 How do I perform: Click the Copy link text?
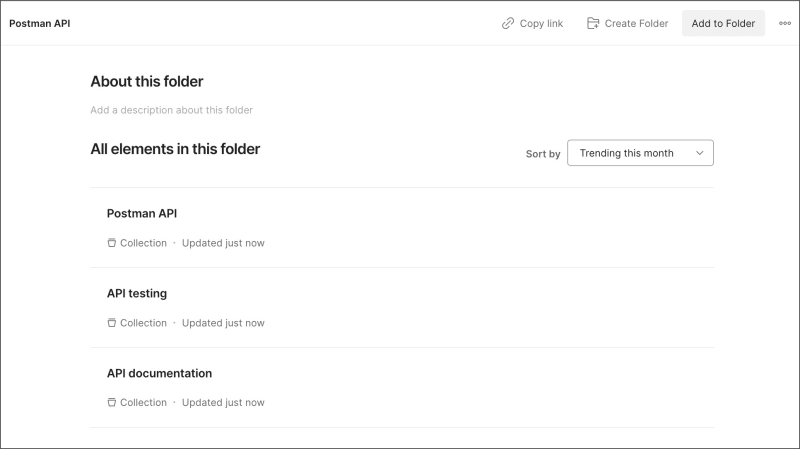coord(541,23)
